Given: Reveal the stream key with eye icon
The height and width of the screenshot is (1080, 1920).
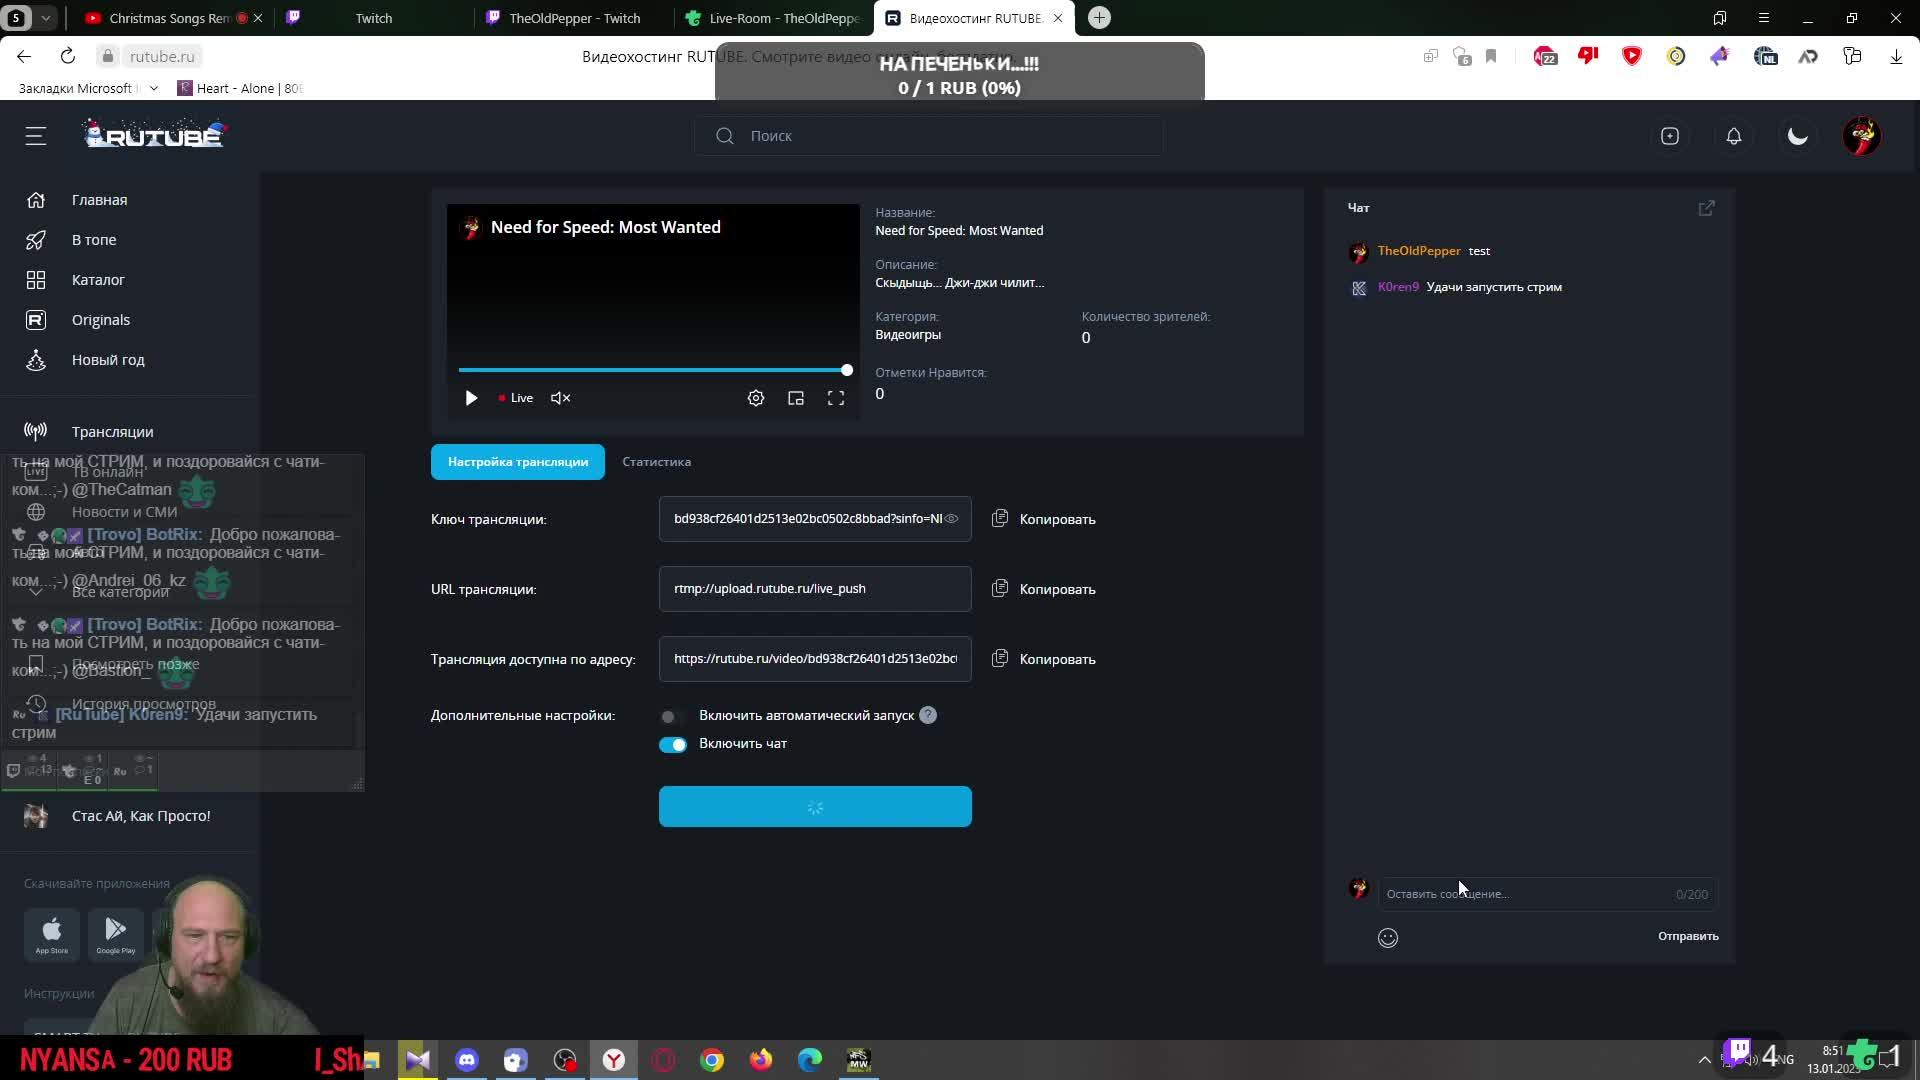Looking at the screenshot, I should click(952, 519).
